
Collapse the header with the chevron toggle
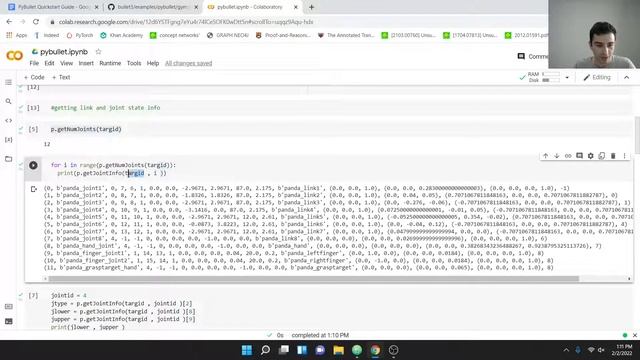click(x=627, y=77)
